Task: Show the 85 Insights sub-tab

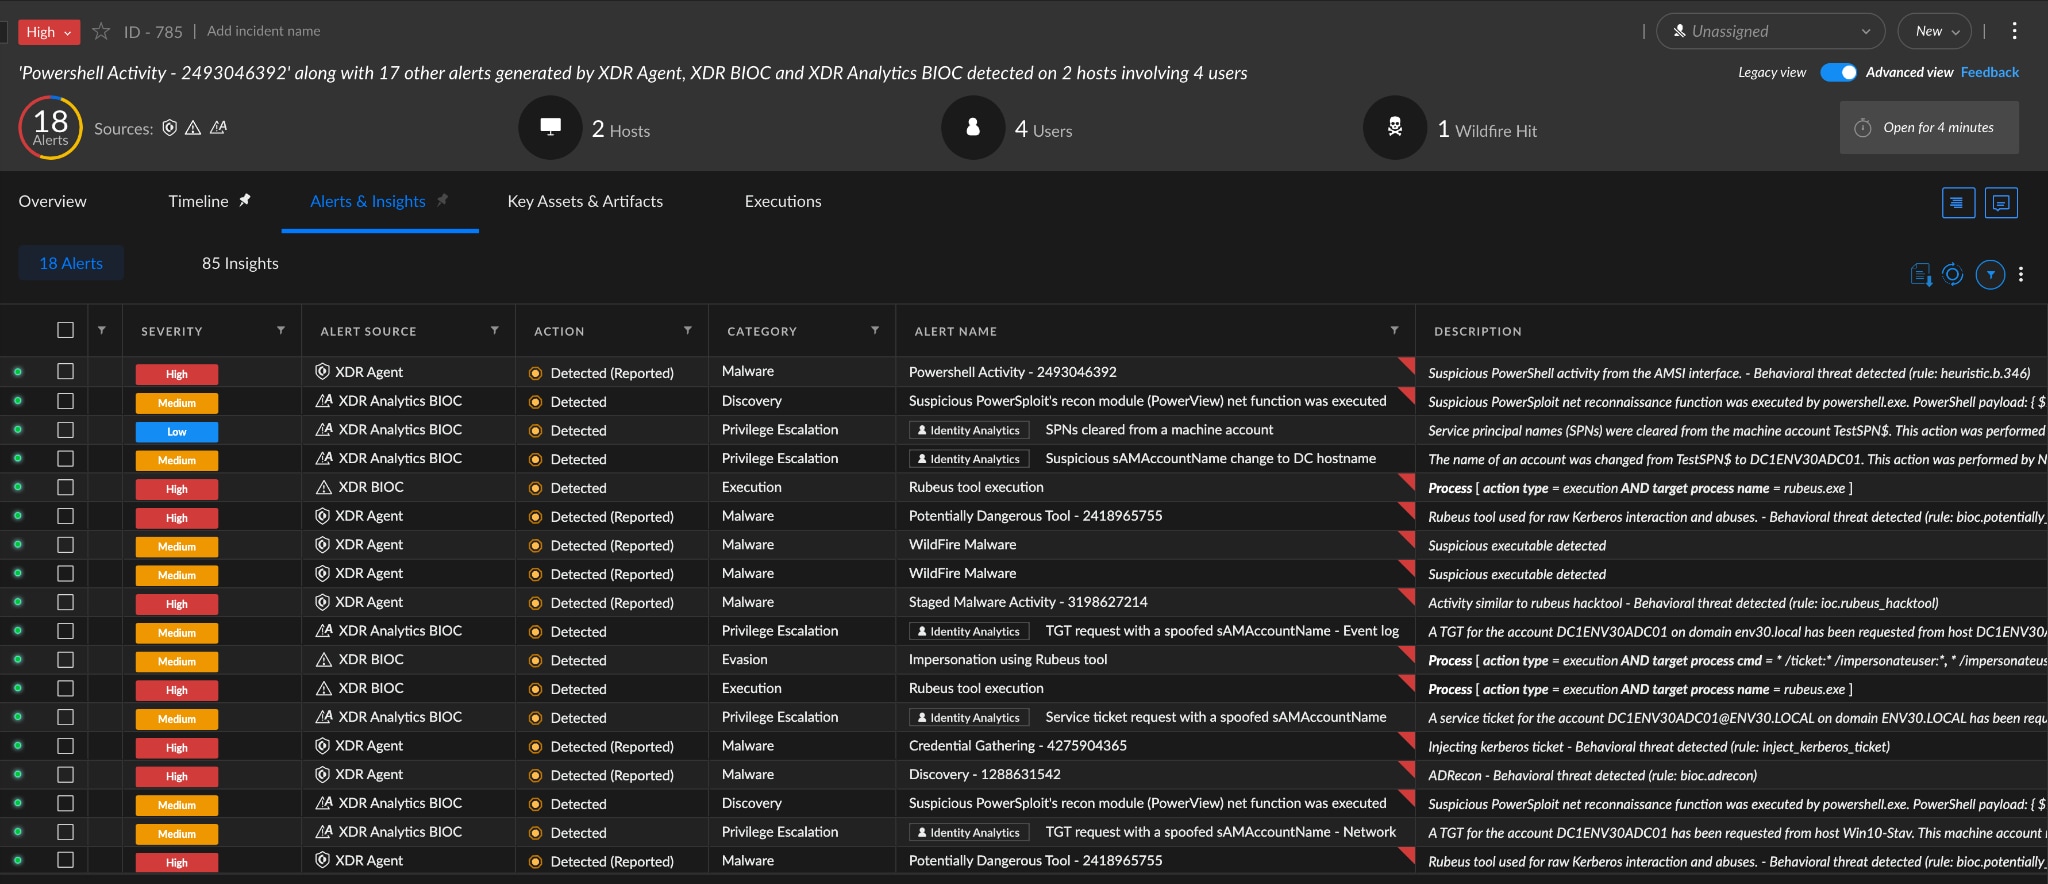Action: tap(240, 263)
